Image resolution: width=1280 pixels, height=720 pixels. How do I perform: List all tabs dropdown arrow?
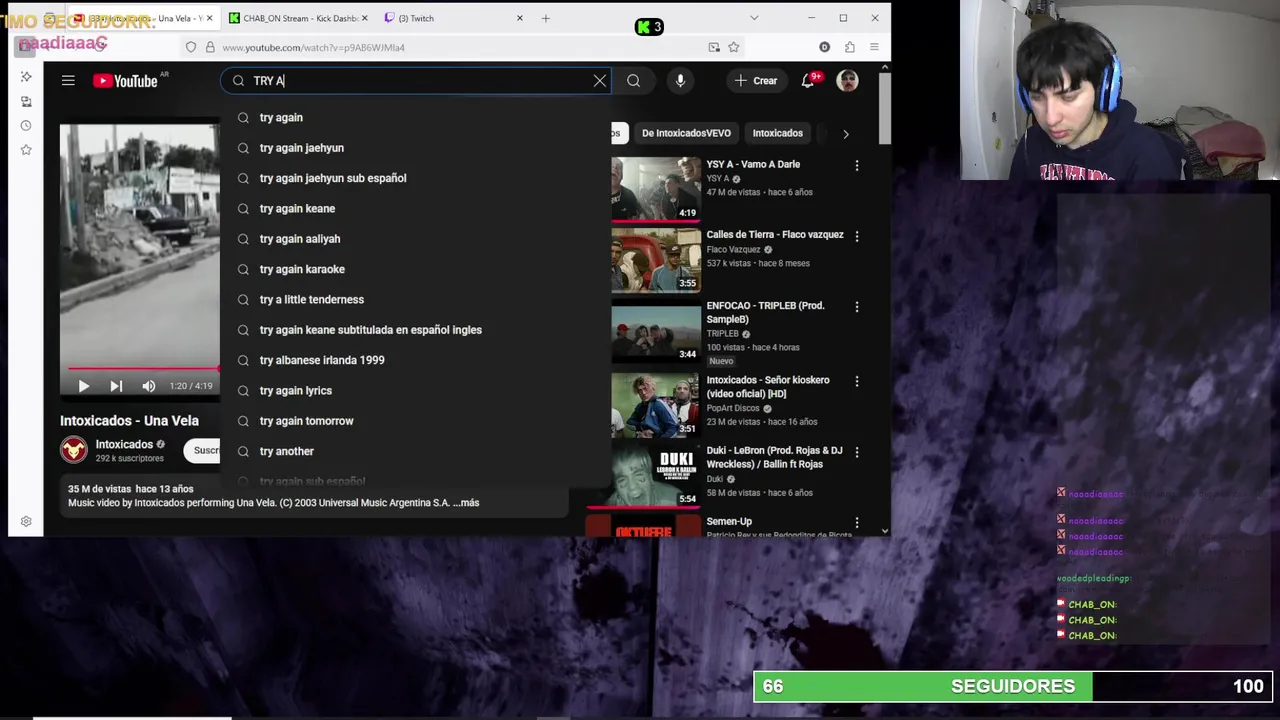754,18
